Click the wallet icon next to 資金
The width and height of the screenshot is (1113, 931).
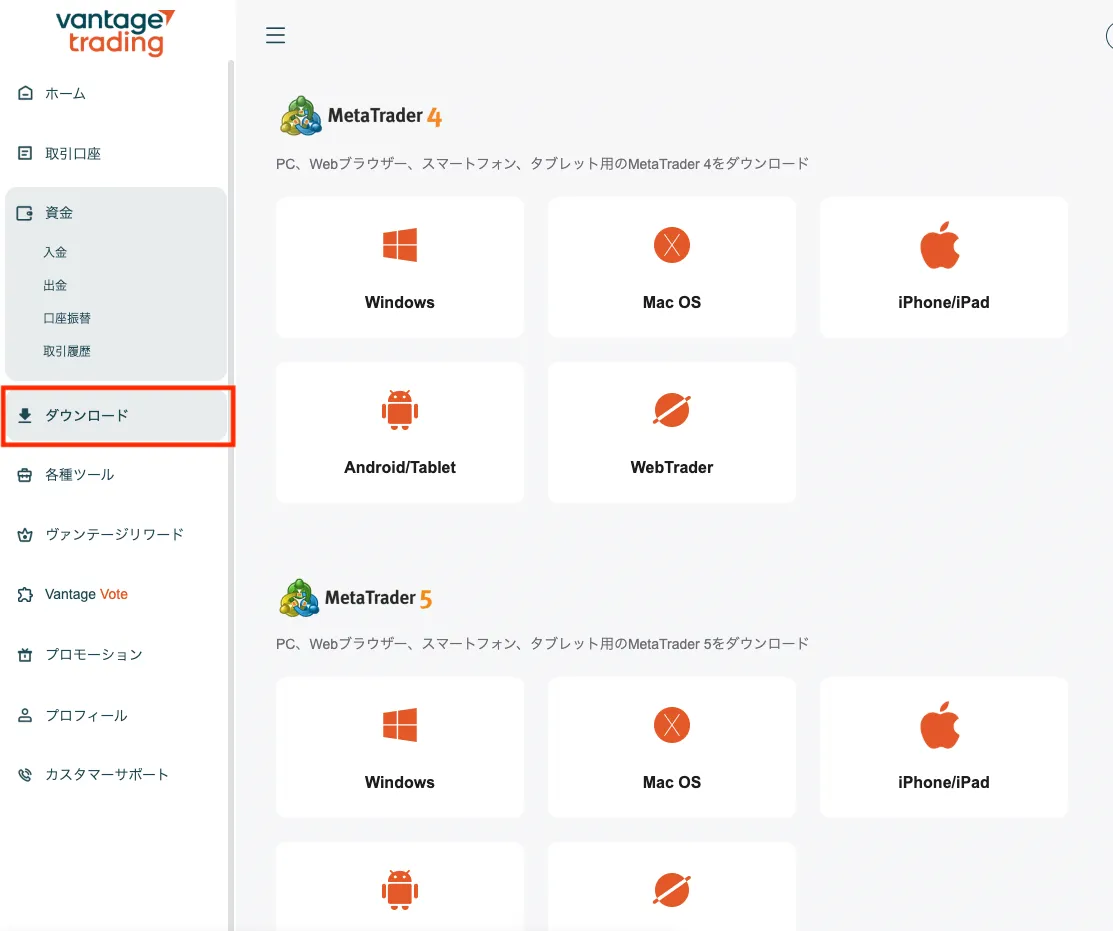click(25, 213)
